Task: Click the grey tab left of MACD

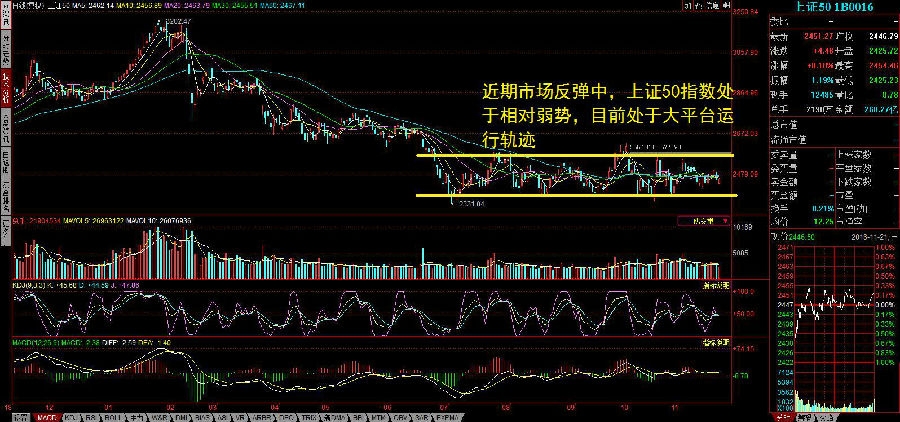Action: pos(21,417)
